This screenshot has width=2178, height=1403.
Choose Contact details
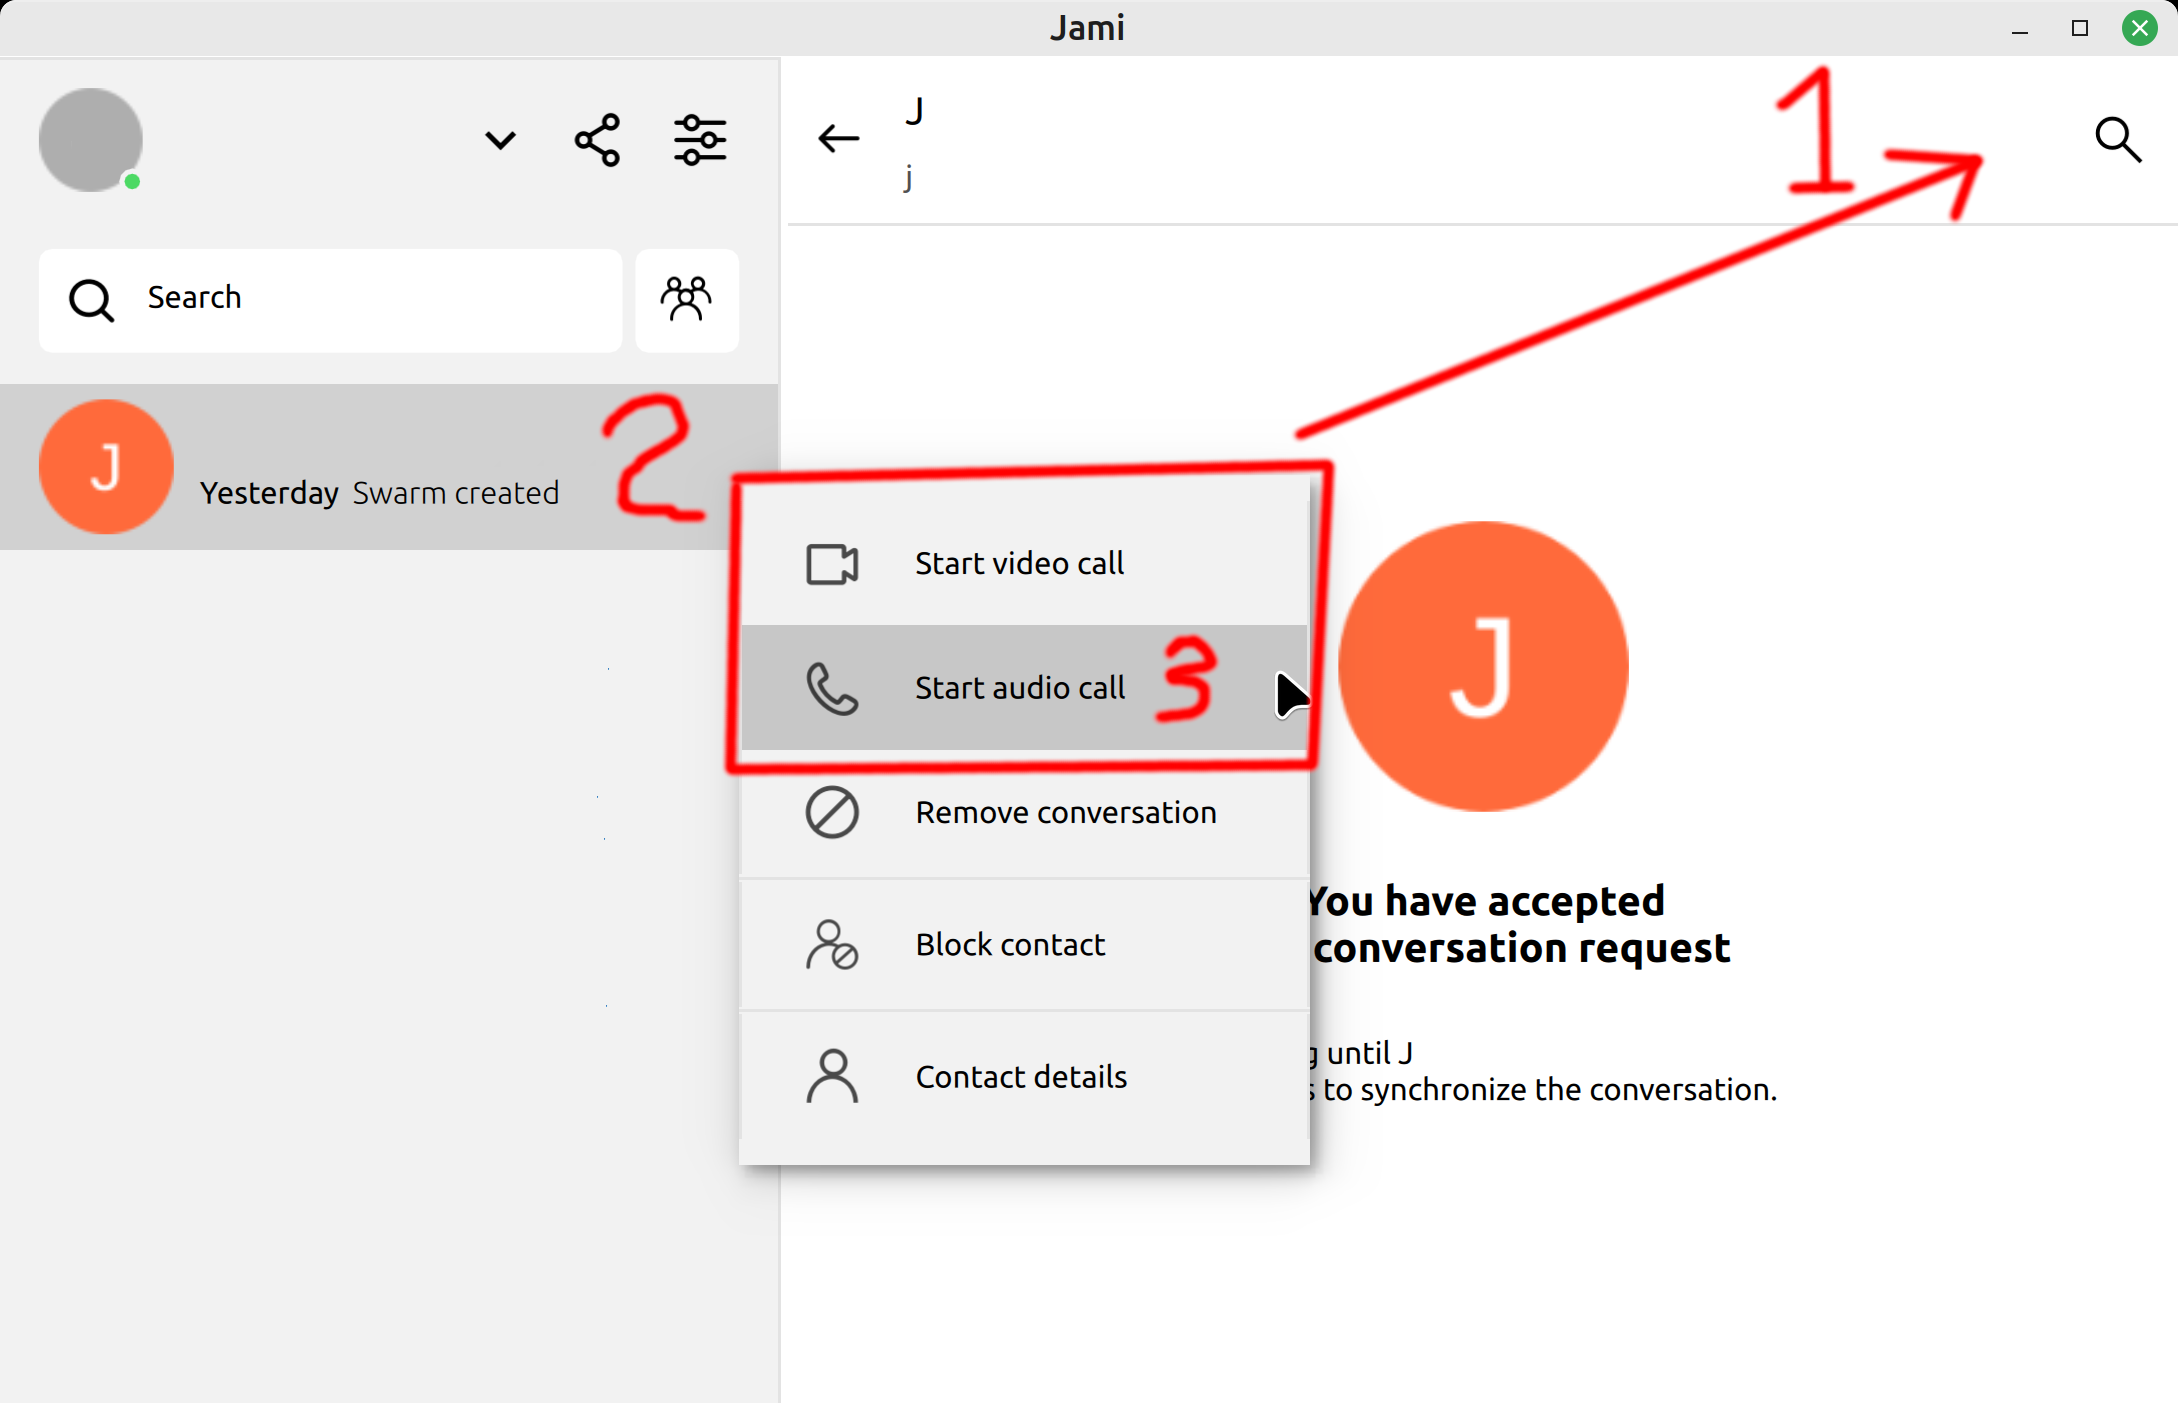1024,1076
